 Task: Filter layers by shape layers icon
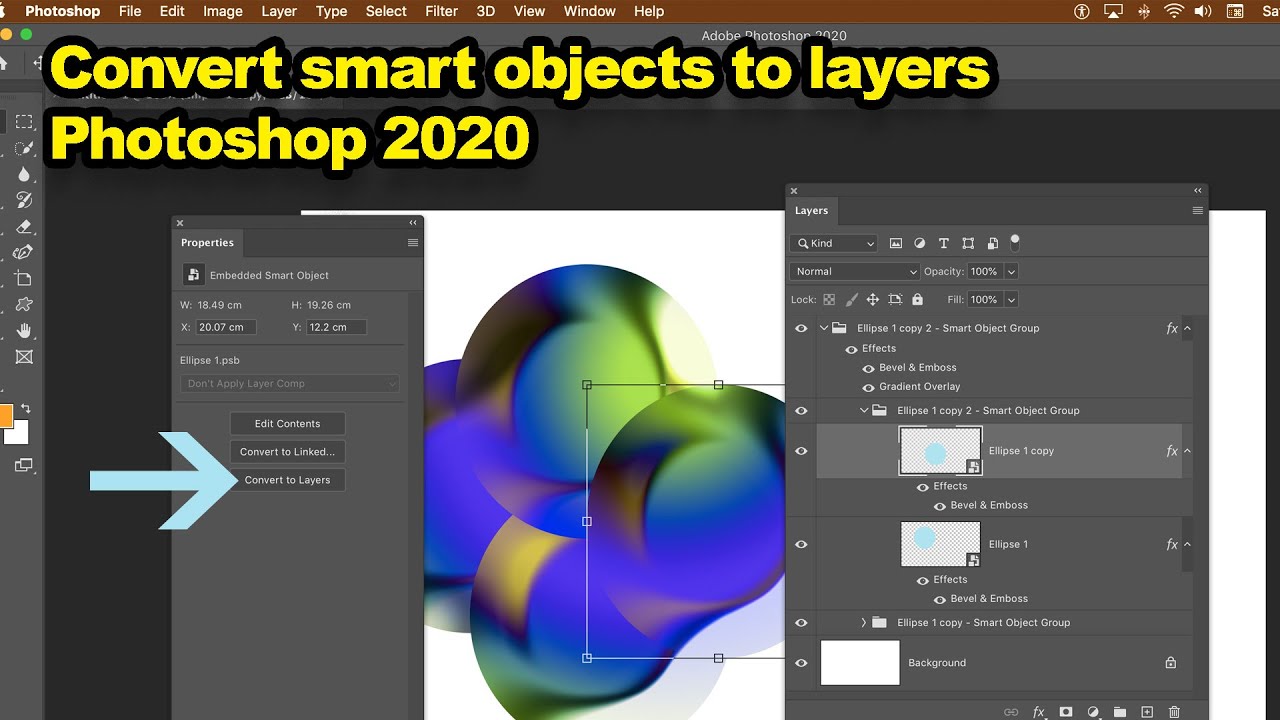click(968, 243)
